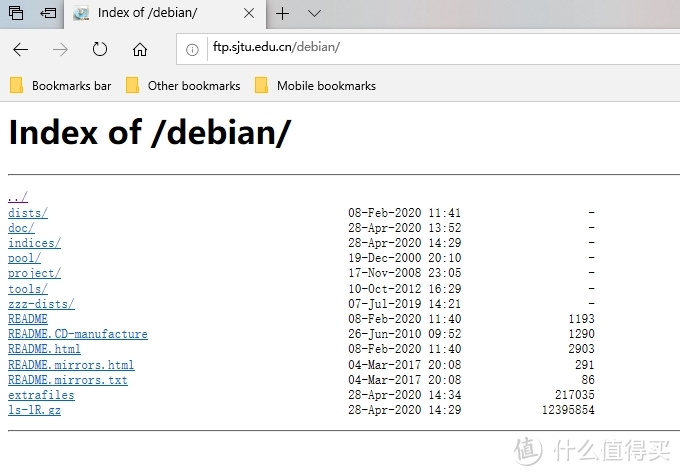The width and height of the screenshot is (680, 476).
Task: Open README.mirrors.html file link
Action: pos(71,365)
